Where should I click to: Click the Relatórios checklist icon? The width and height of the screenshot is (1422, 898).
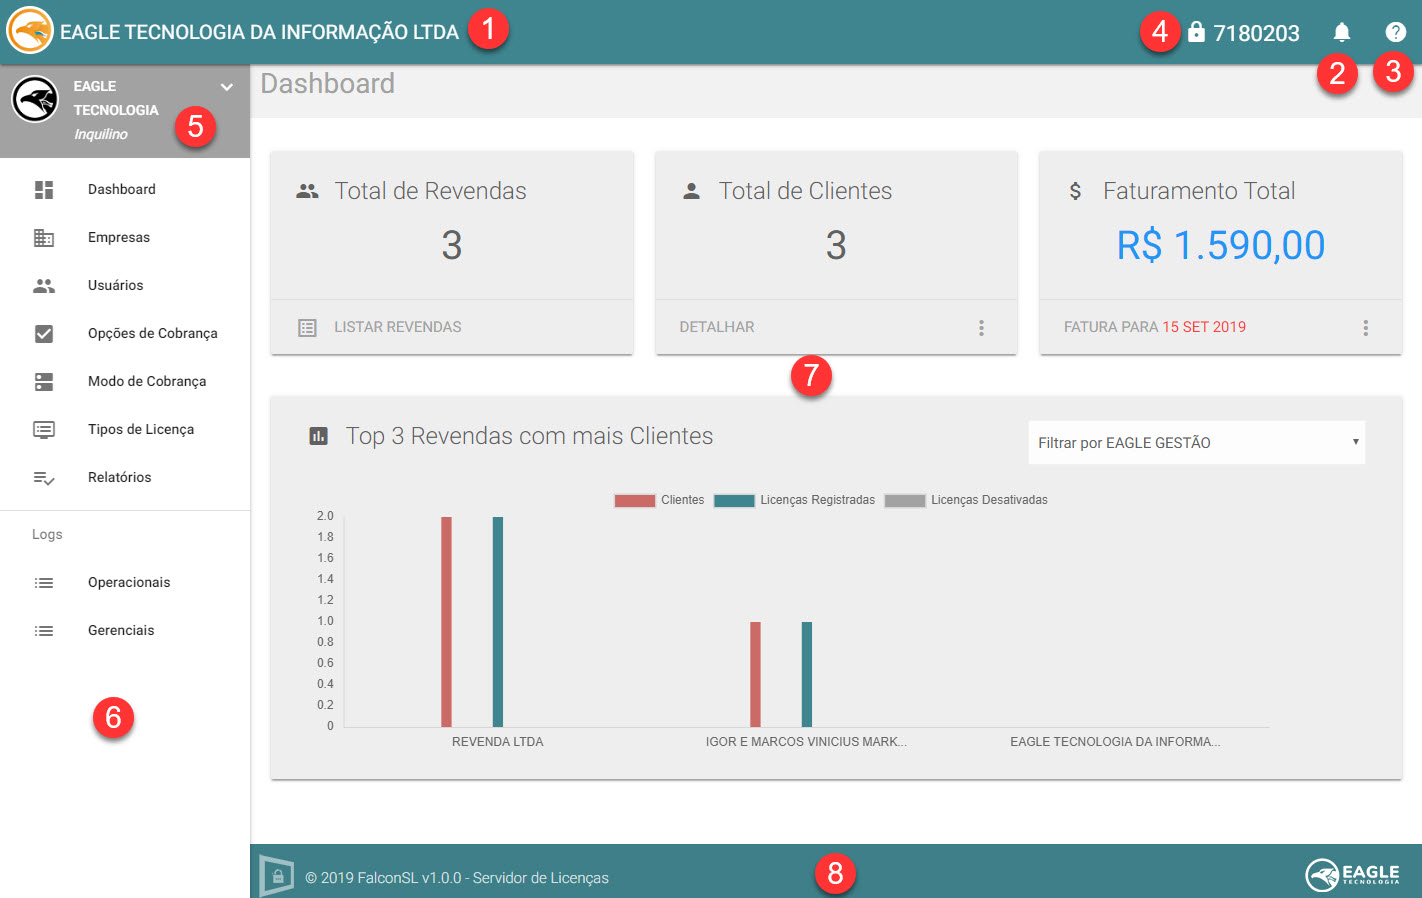(x=44, y=478)
